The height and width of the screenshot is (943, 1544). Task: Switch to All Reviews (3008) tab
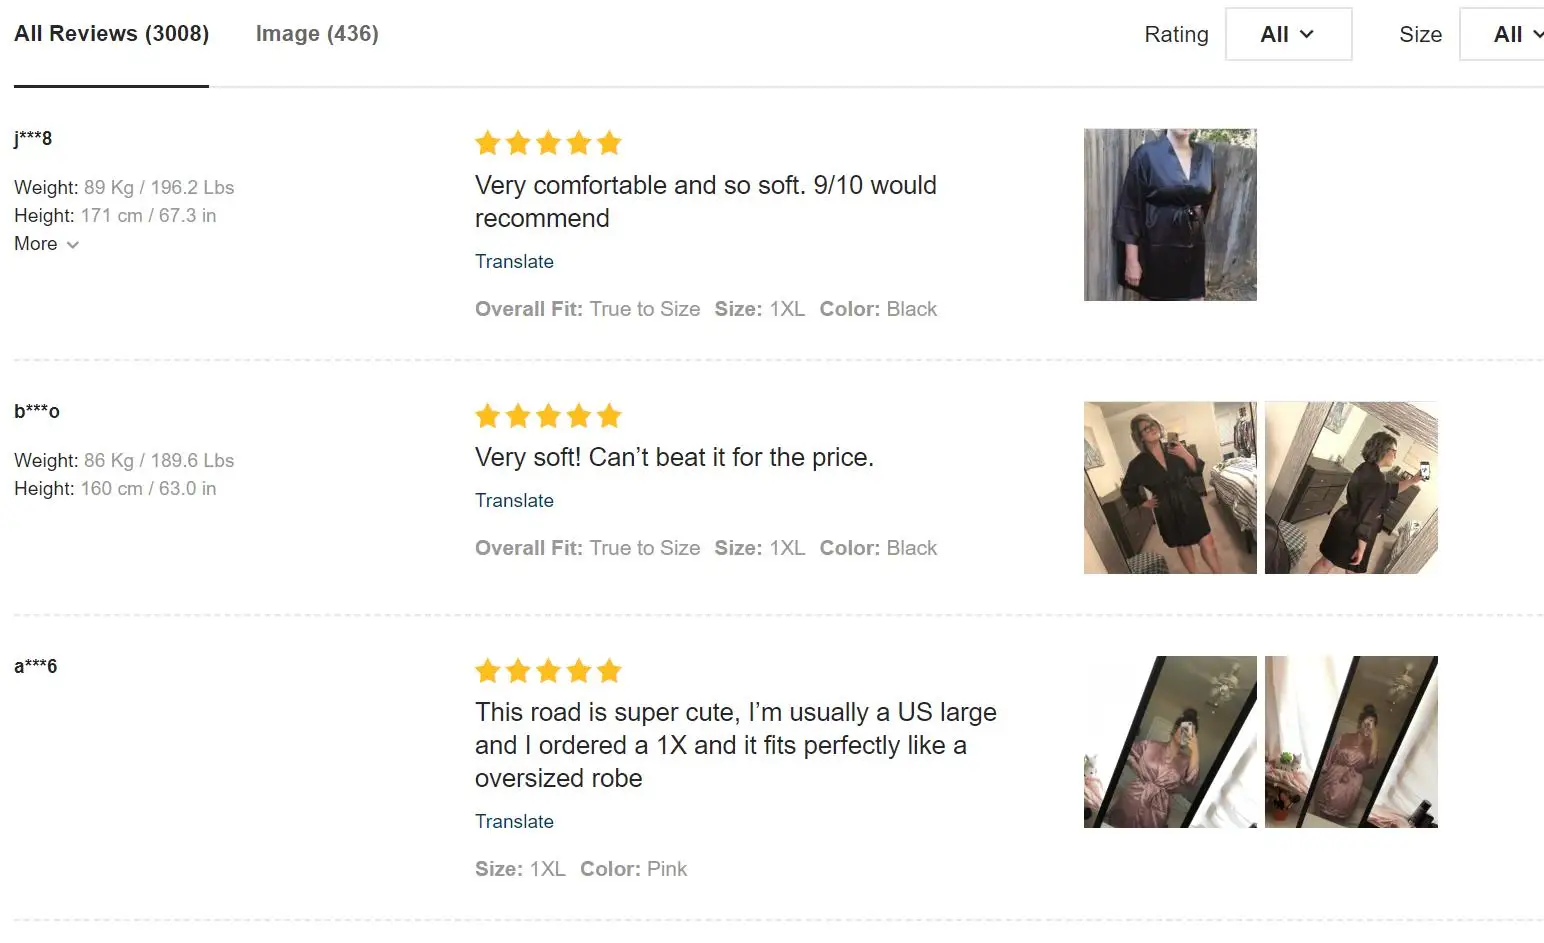point(111,34)
